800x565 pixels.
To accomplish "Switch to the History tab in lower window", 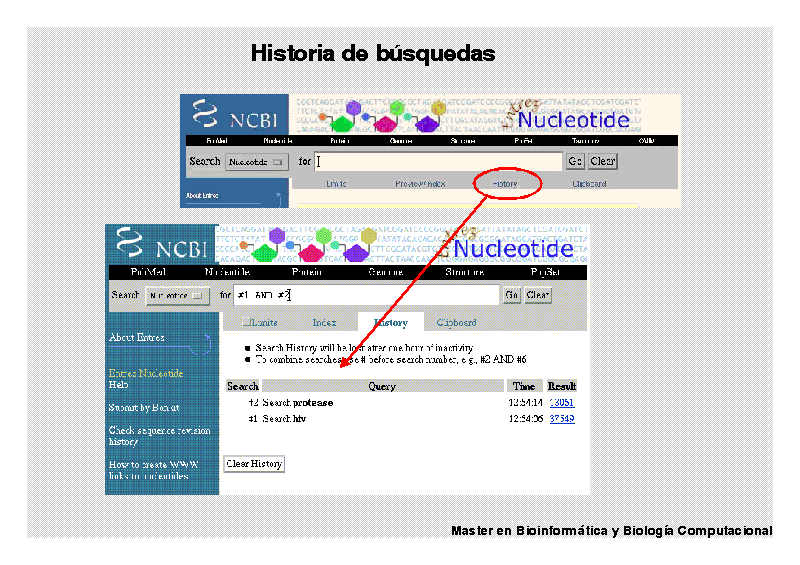I will (390, 323).
